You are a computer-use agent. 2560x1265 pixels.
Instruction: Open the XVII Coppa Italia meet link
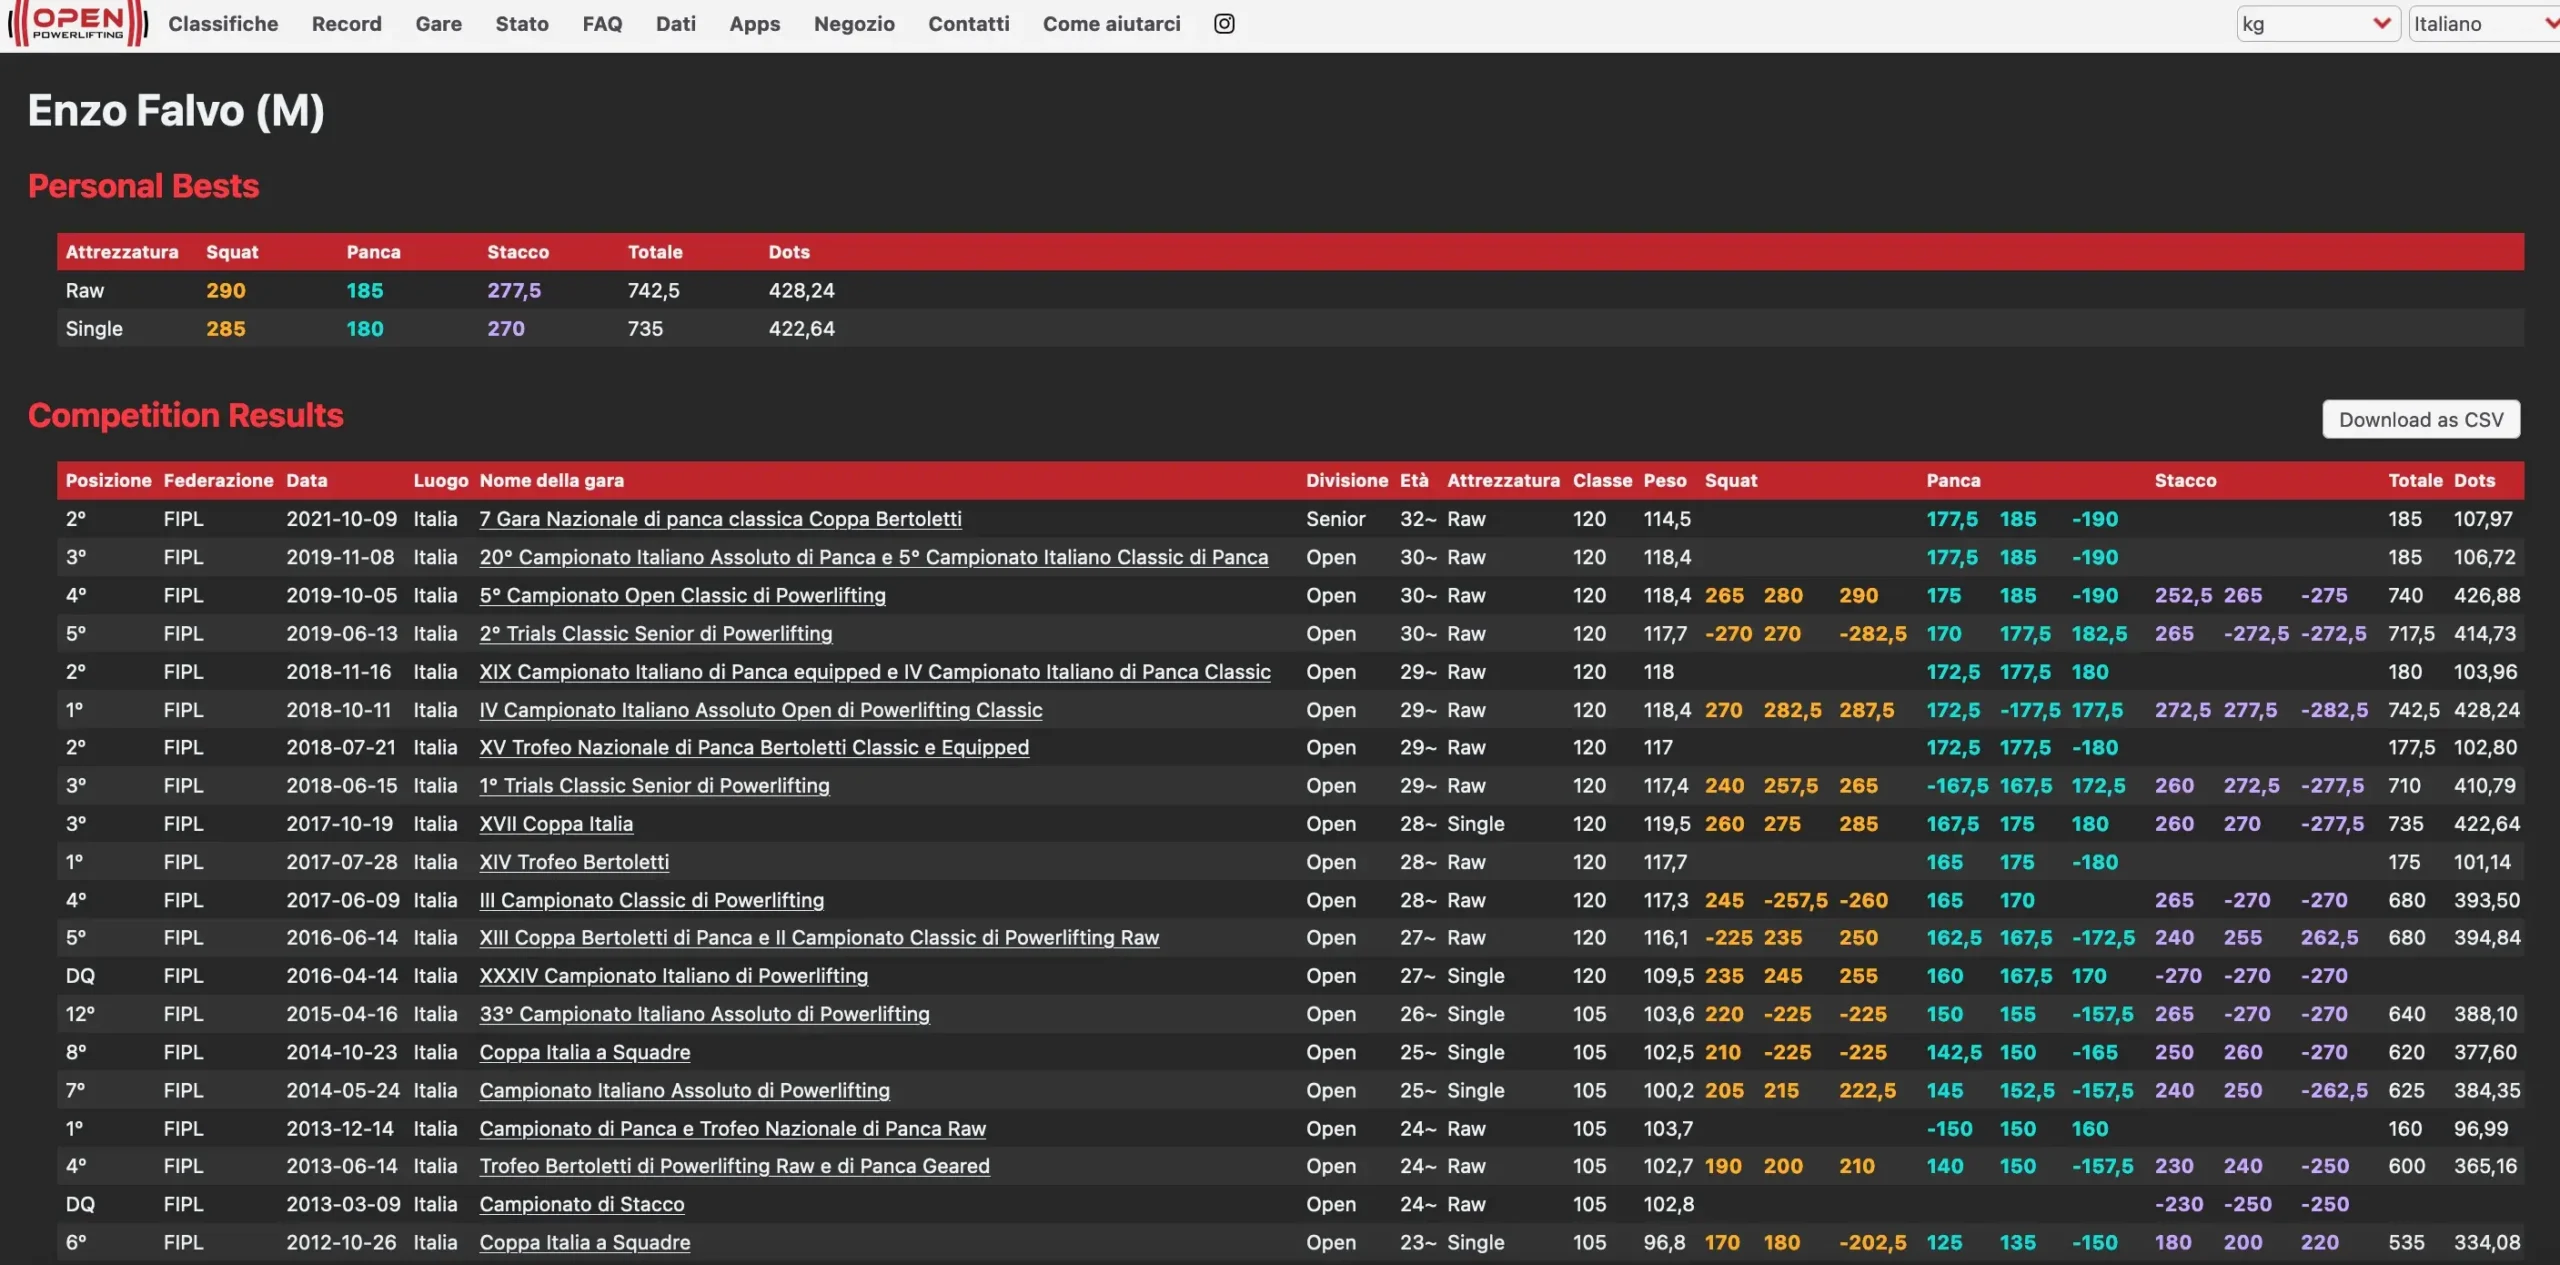[556, 824]
